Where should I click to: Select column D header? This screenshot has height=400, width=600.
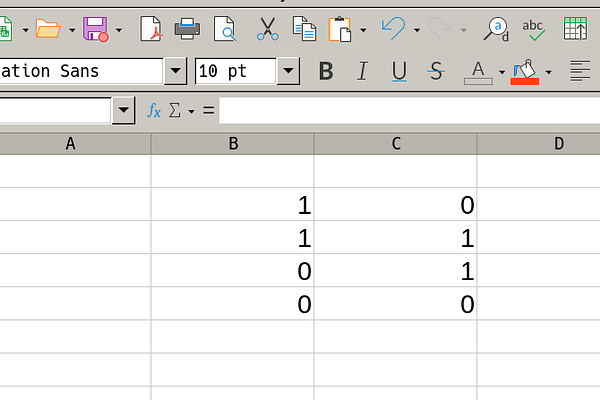click(x=539, y=144)
